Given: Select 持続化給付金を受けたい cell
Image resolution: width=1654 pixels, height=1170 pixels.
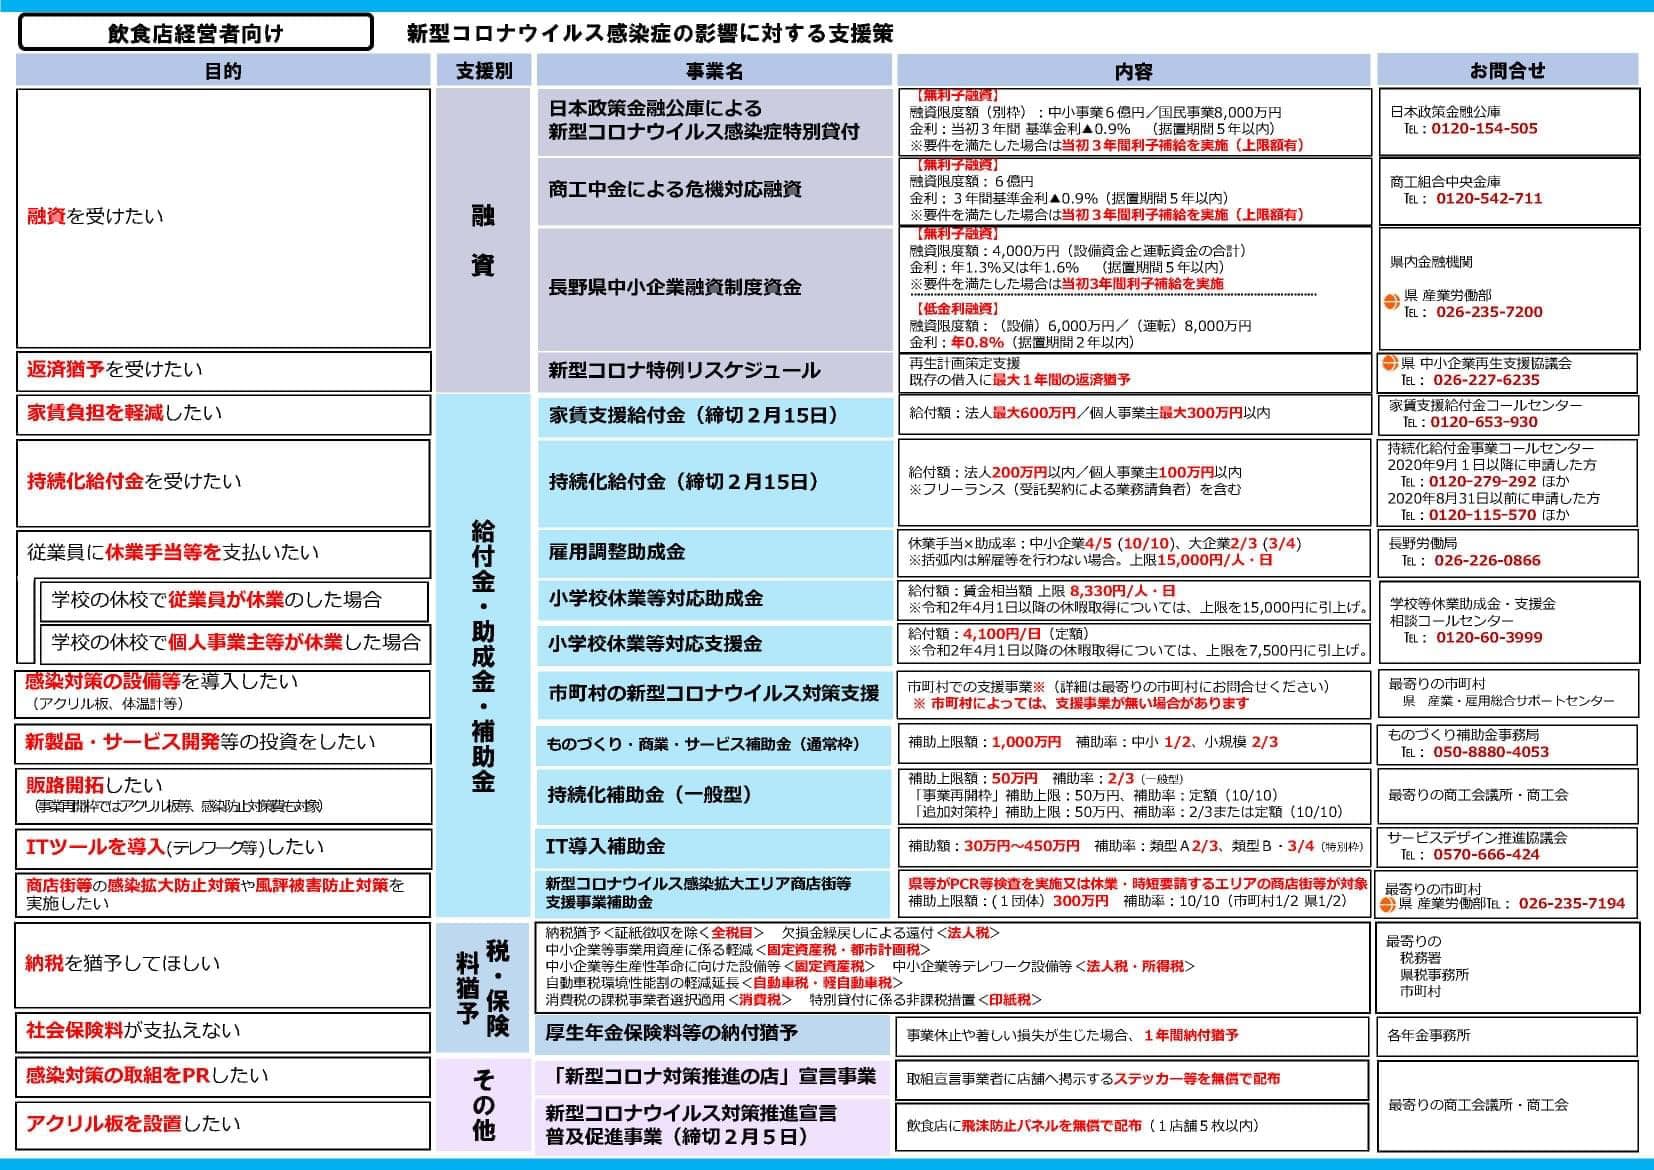Looking at the screenshot, I should [223, 482].
